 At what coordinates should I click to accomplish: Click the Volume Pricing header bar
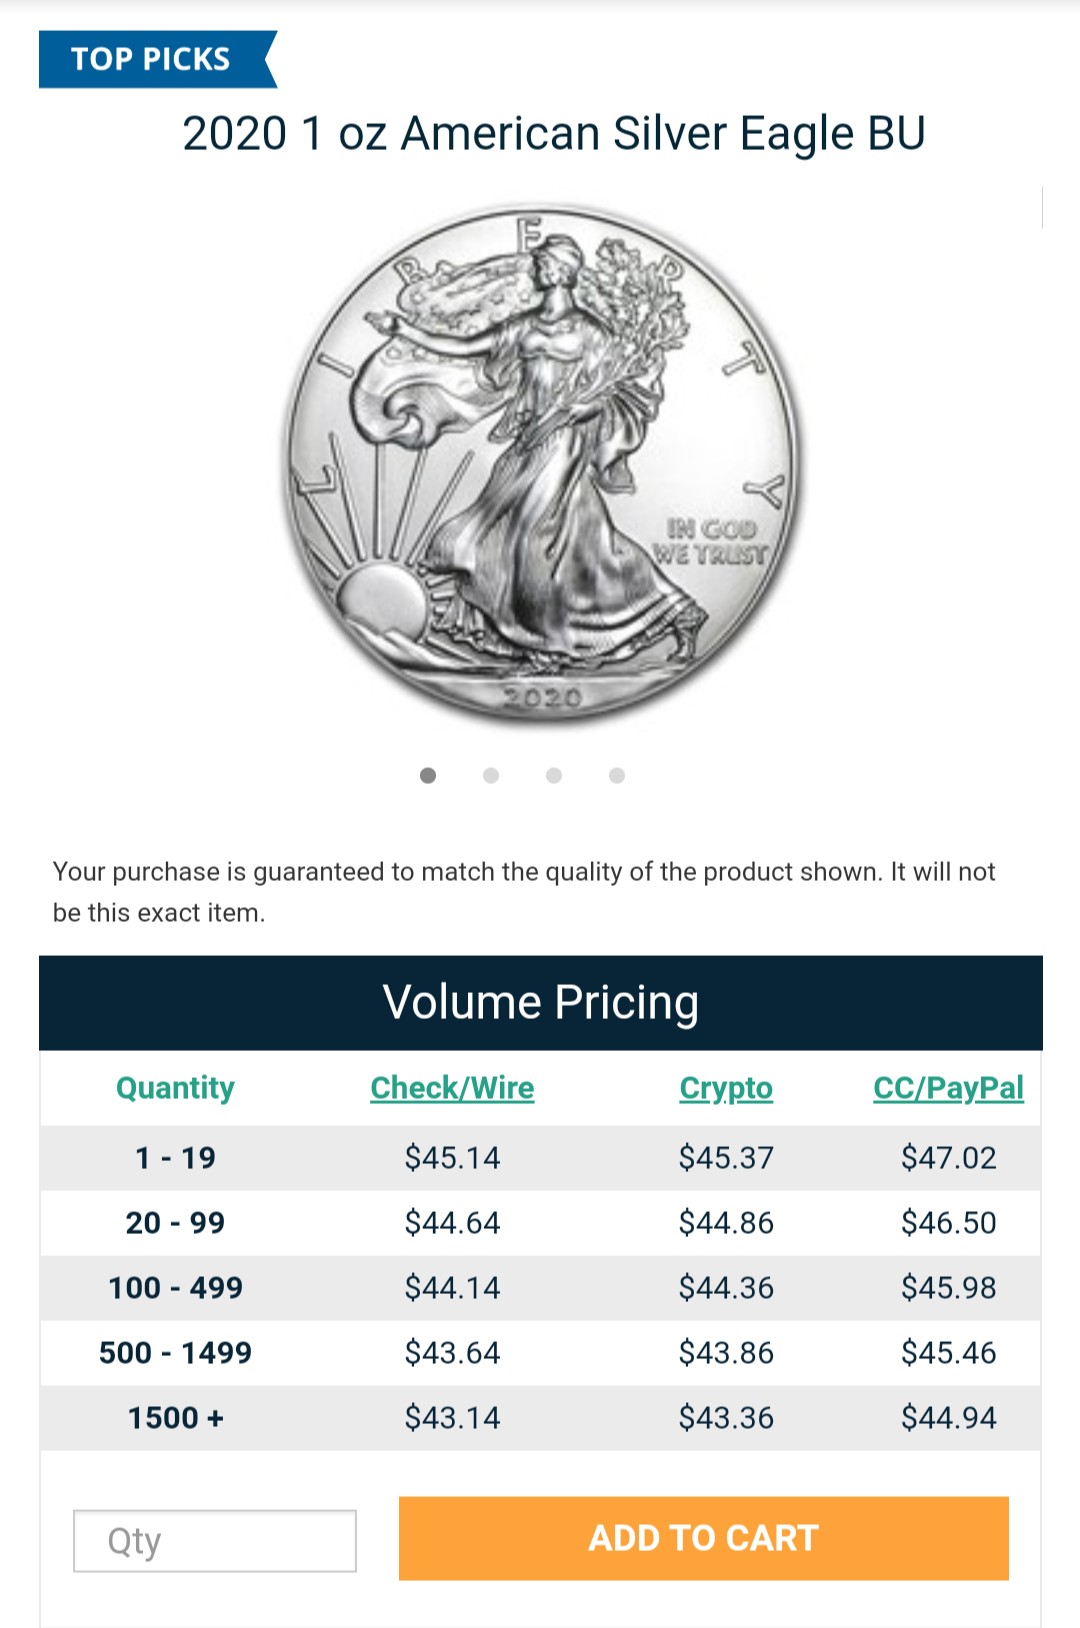pyautogui.click(x=540, y=1002)
